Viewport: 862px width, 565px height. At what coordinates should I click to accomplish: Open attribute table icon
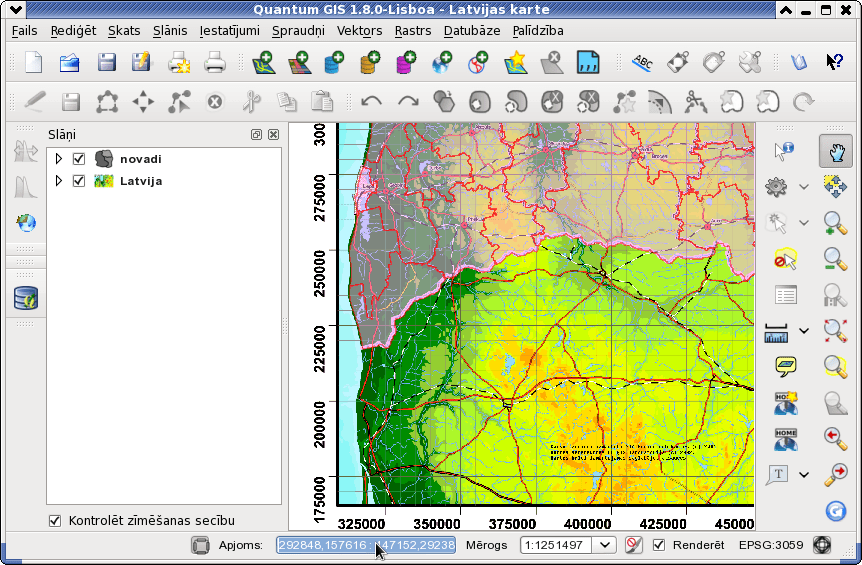[x=786, y=295]
